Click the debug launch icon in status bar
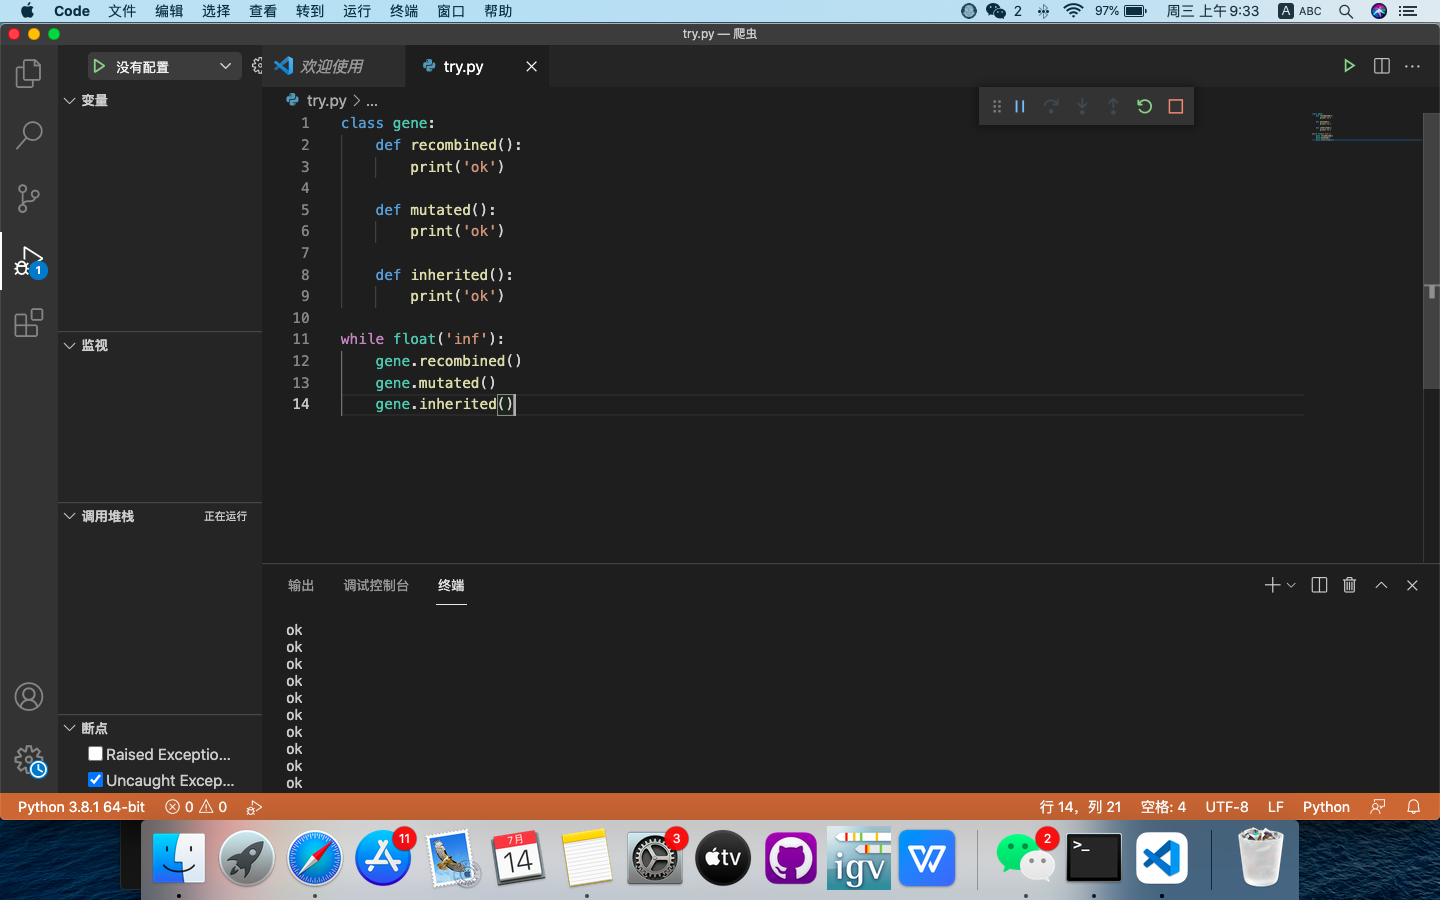 pyautogui.click(x=254, y=807)
